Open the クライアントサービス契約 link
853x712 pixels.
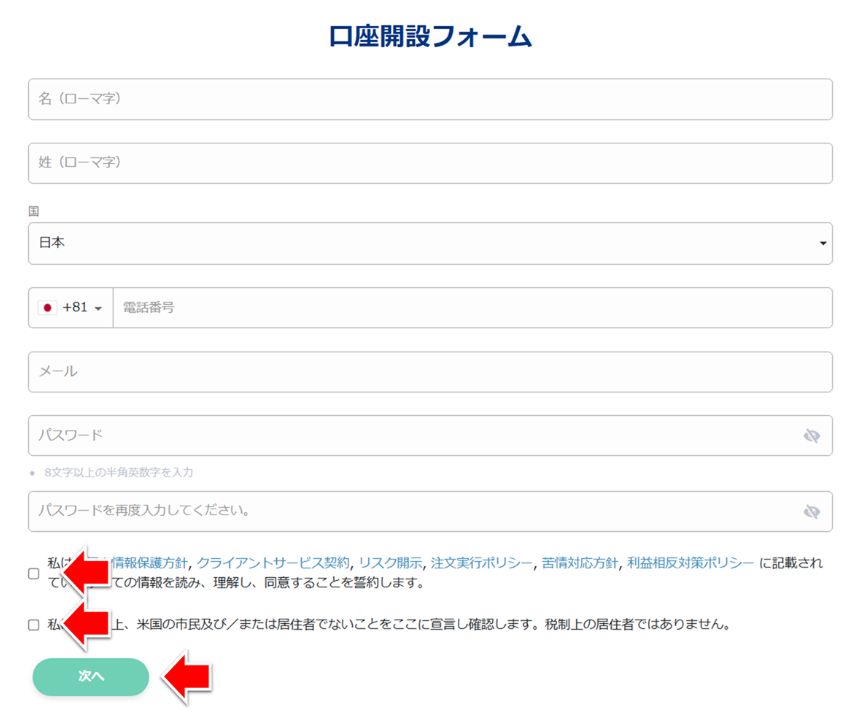(x=273, y=563)
